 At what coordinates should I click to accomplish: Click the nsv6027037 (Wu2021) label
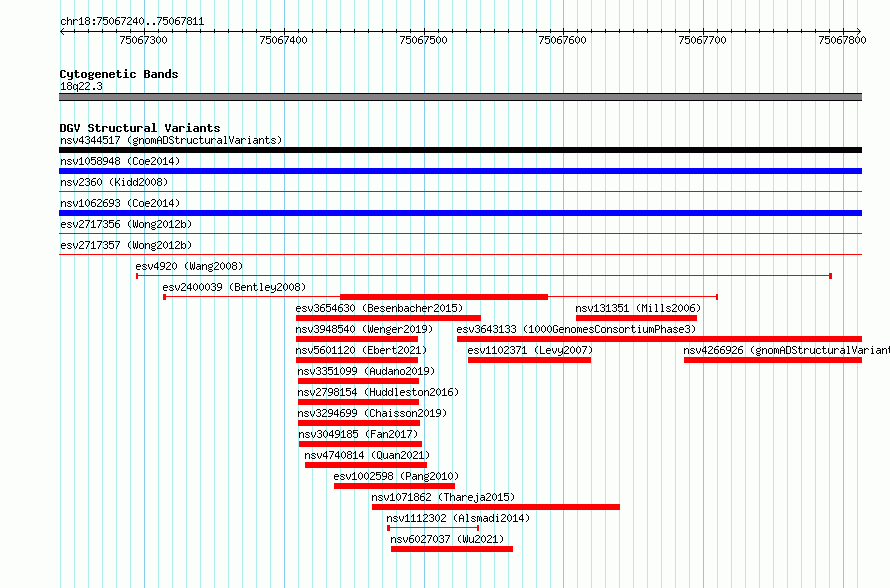point(447,539)
